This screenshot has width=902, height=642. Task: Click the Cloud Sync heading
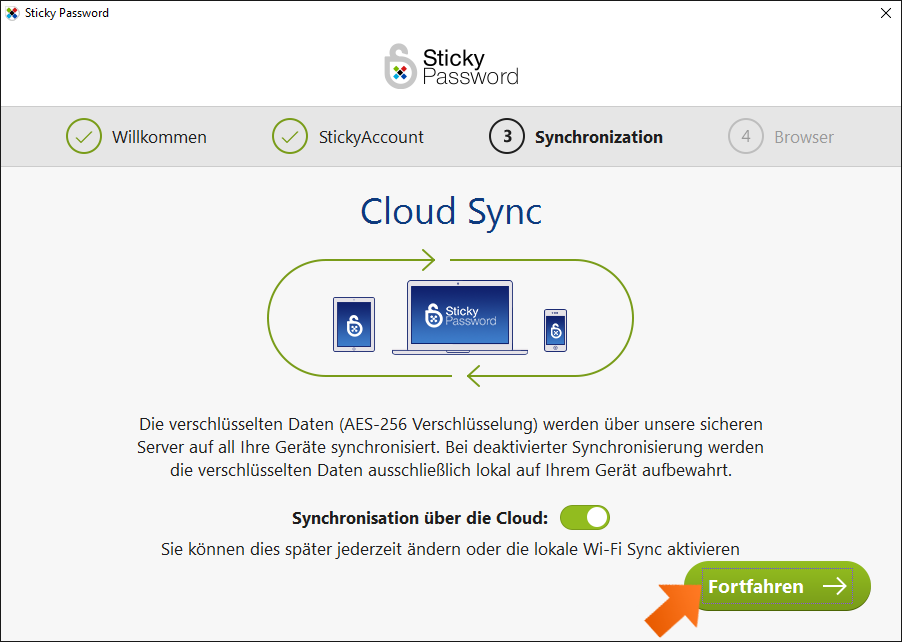pos(451,212)
